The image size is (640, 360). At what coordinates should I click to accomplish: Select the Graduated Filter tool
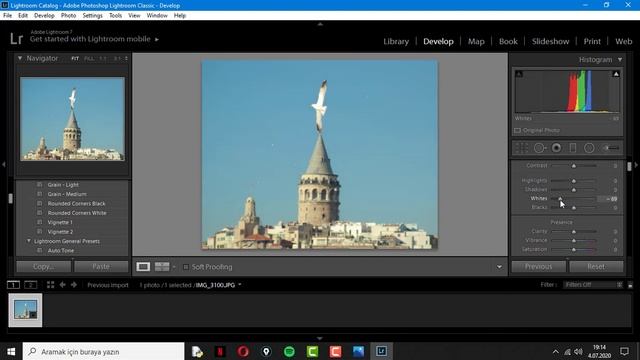pyautogui.click(x=573, y=148)
